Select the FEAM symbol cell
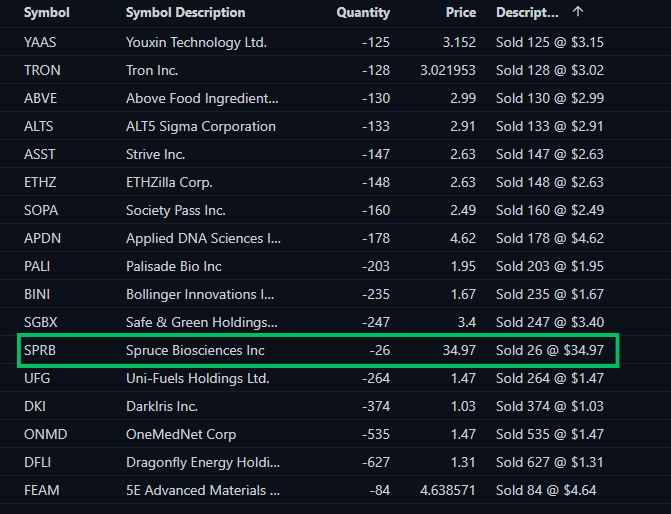671x514 pixels. [x=42, y=490]
